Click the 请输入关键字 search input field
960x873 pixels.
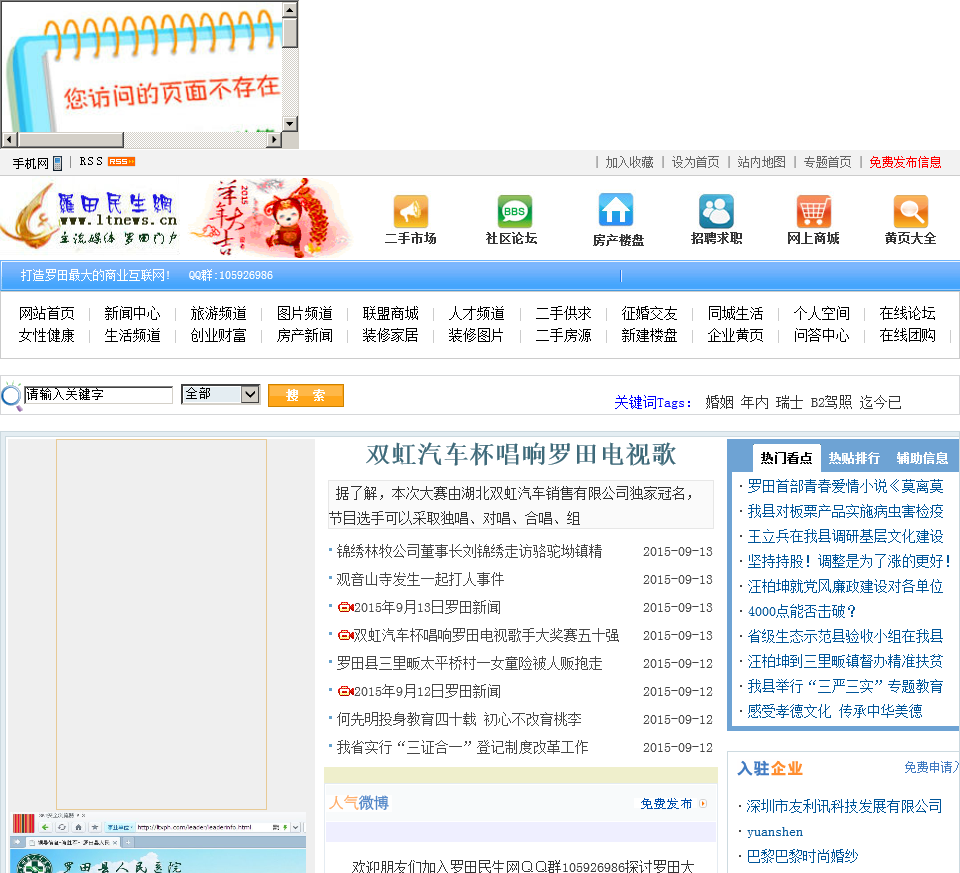[98, 394]
